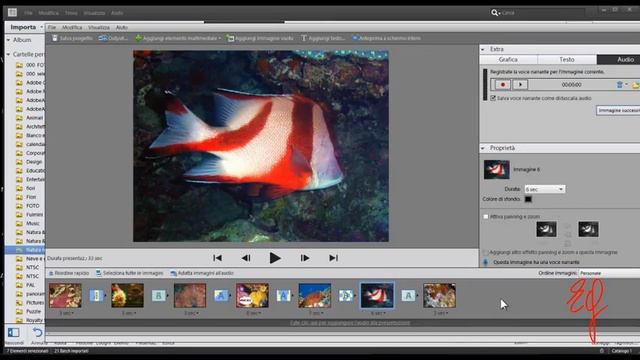Image resolution: width=640 pixels, height=360 pixels.
Task: Click the red record narration button
Action: [x=503, y=84]
